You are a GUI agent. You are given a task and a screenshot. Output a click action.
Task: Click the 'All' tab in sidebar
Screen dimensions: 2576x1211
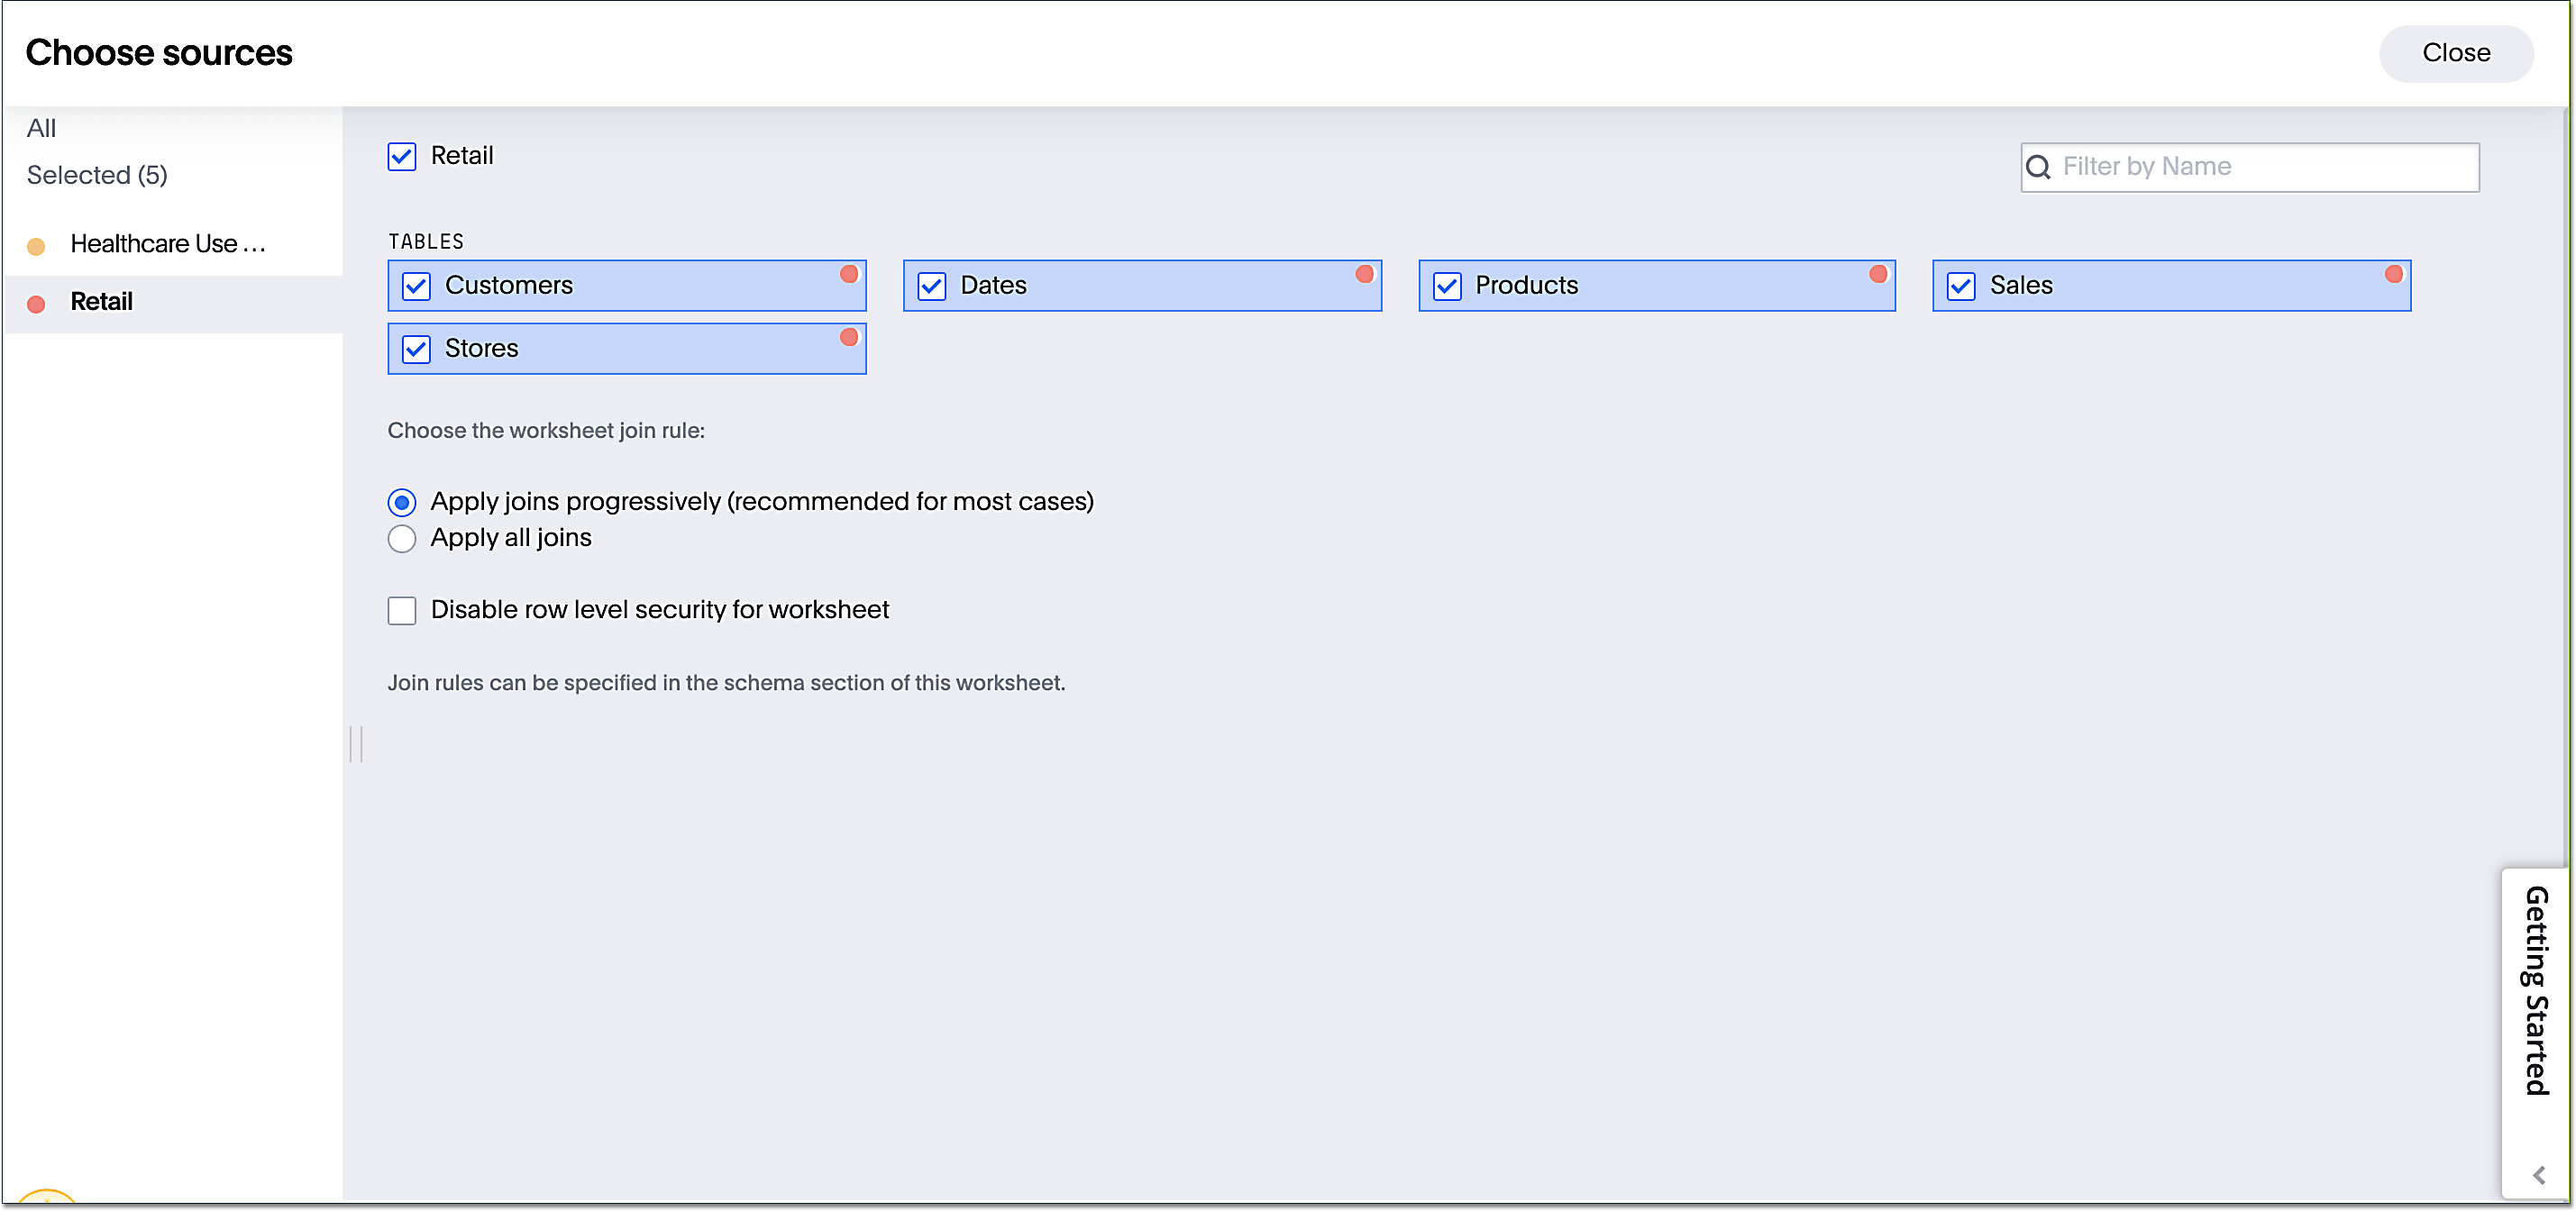click(42, 126)
